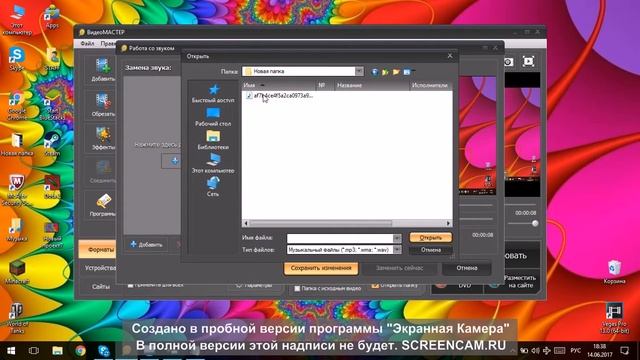Go to Рабочий стол in the places sidebar
Screen dimensions: 640x360
point(213,117)
